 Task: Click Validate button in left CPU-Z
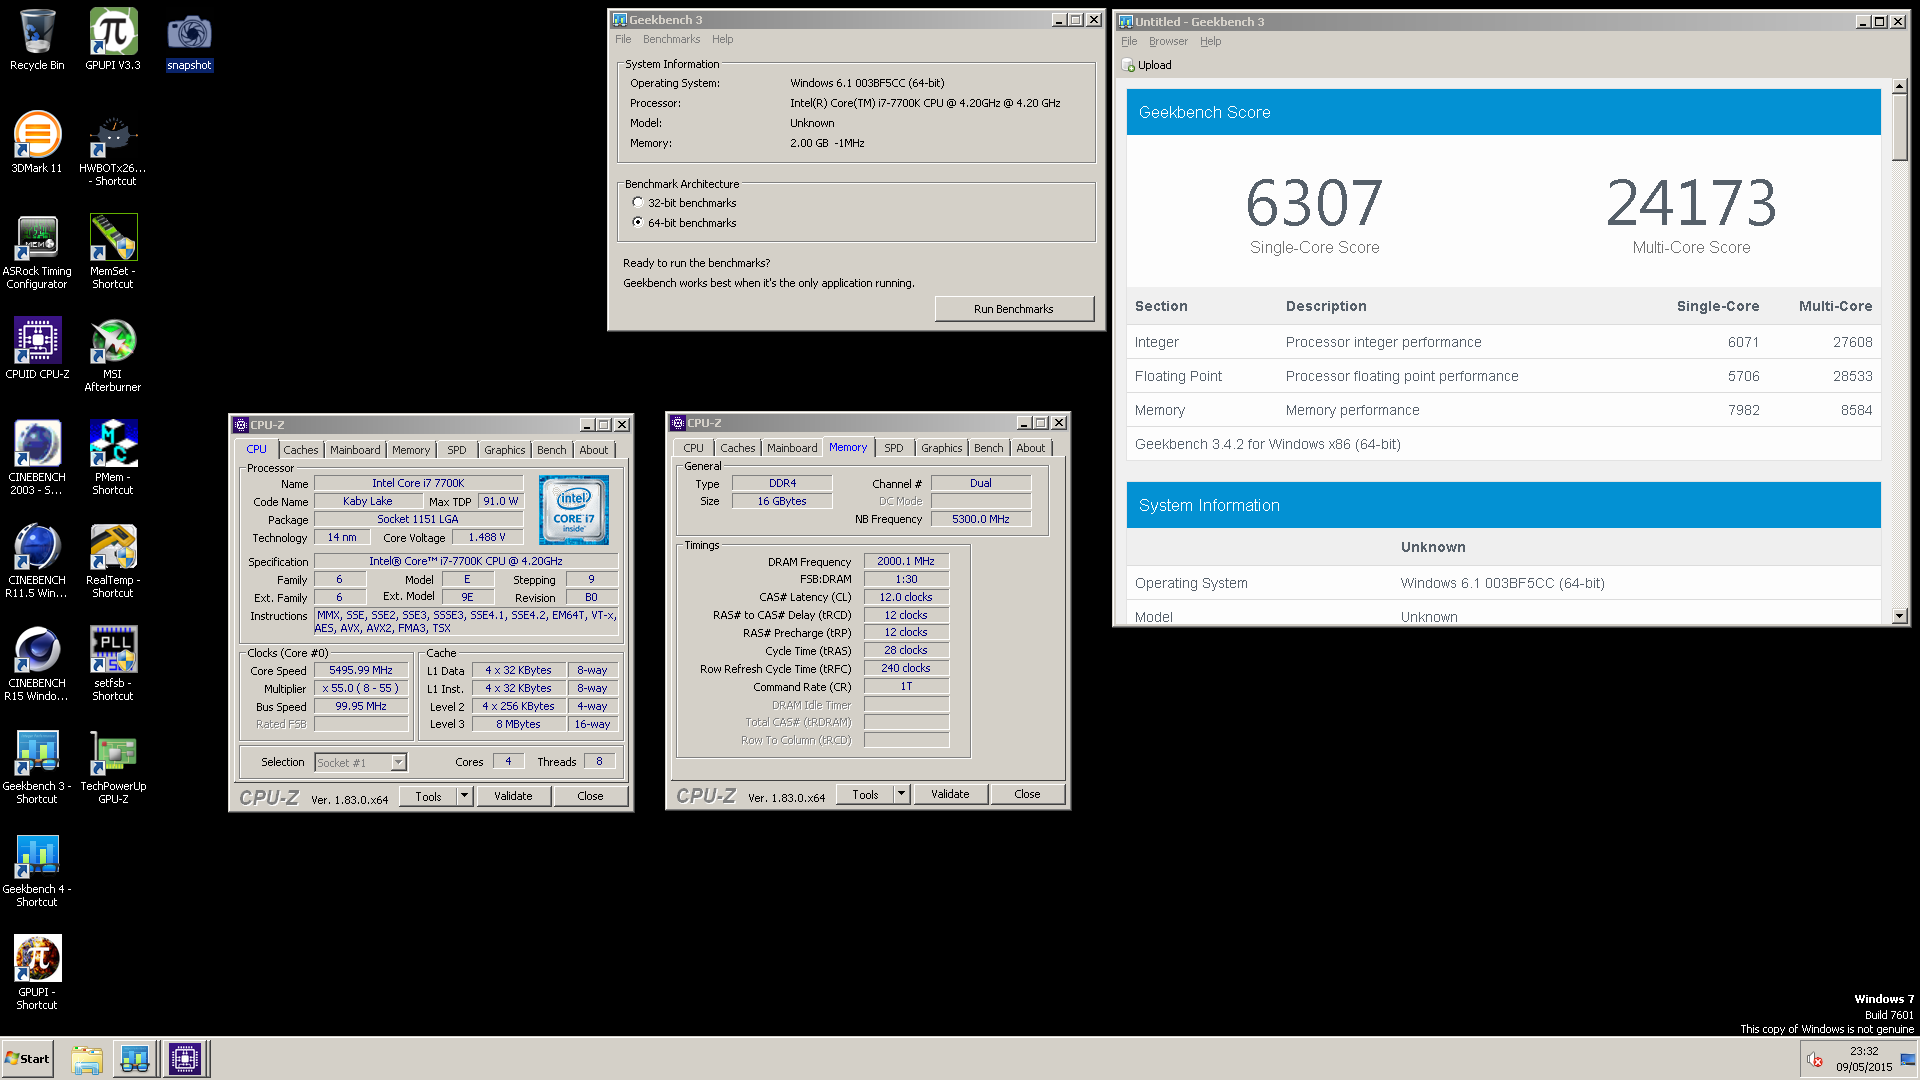pos(513,796)
